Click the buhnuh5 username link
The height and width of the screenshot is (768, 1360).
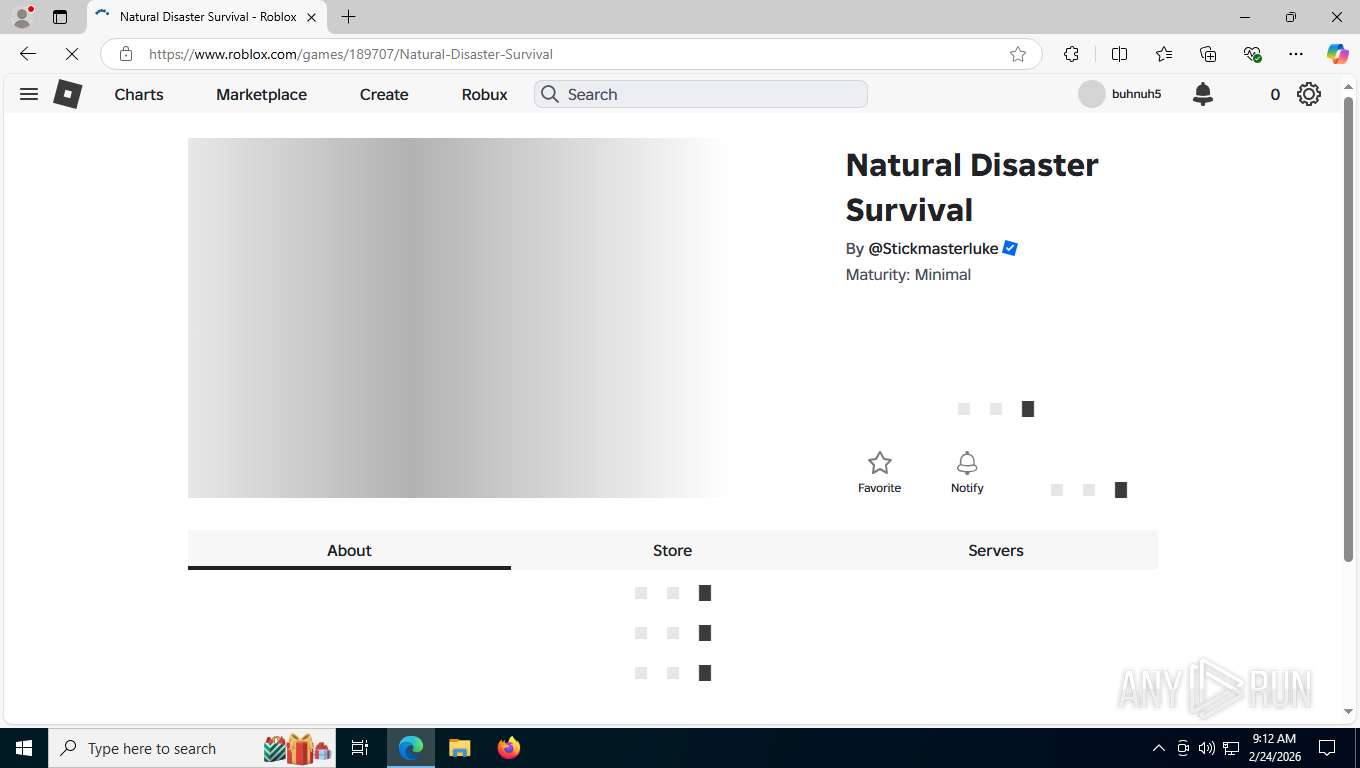coord(1137,94)
